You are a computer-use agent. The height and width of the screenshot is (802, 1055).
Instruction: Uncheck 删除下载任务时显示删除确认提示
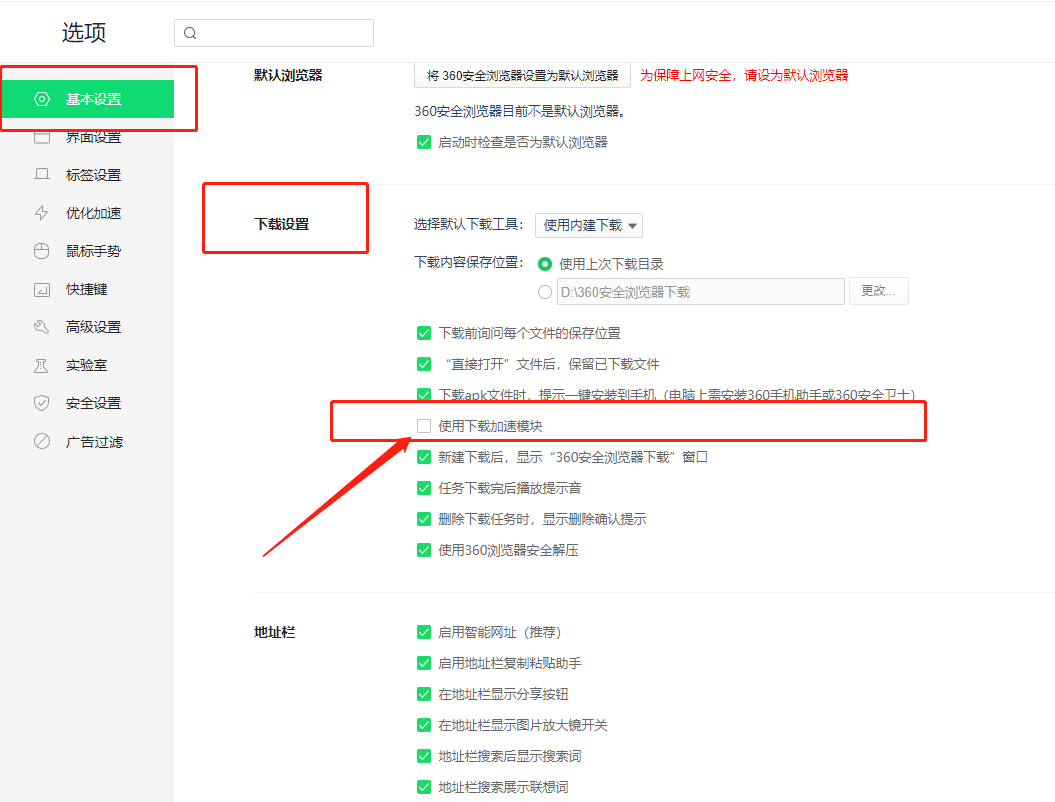pos(424,519)
